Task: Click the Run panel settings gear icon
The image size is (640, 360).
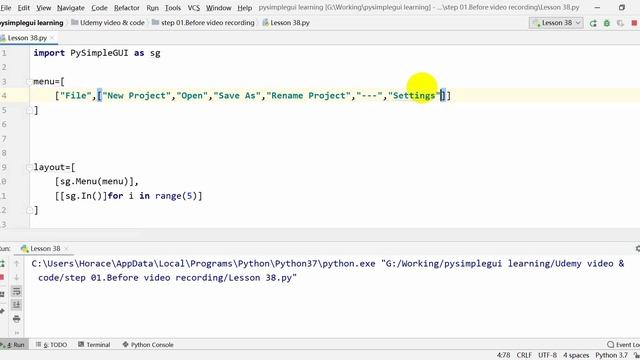Action: coord(638,249)
